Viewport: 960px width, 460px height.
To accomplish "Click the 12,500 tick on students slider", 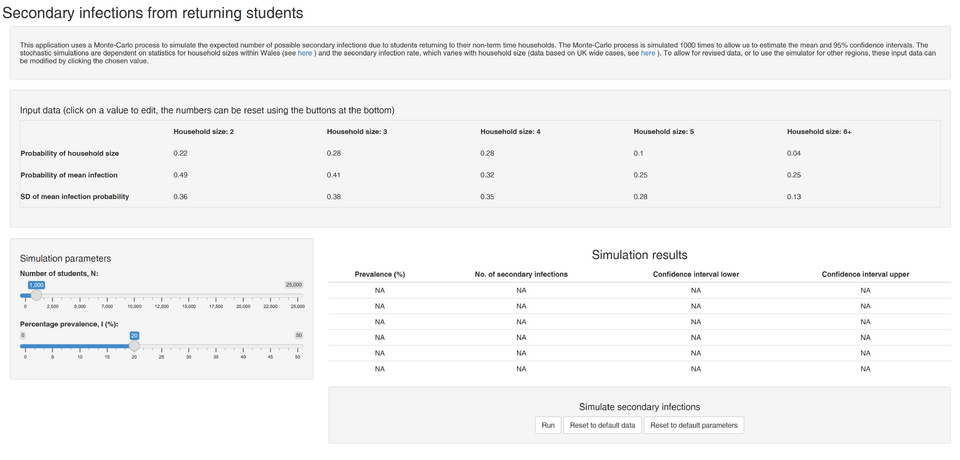I will 162,306.
